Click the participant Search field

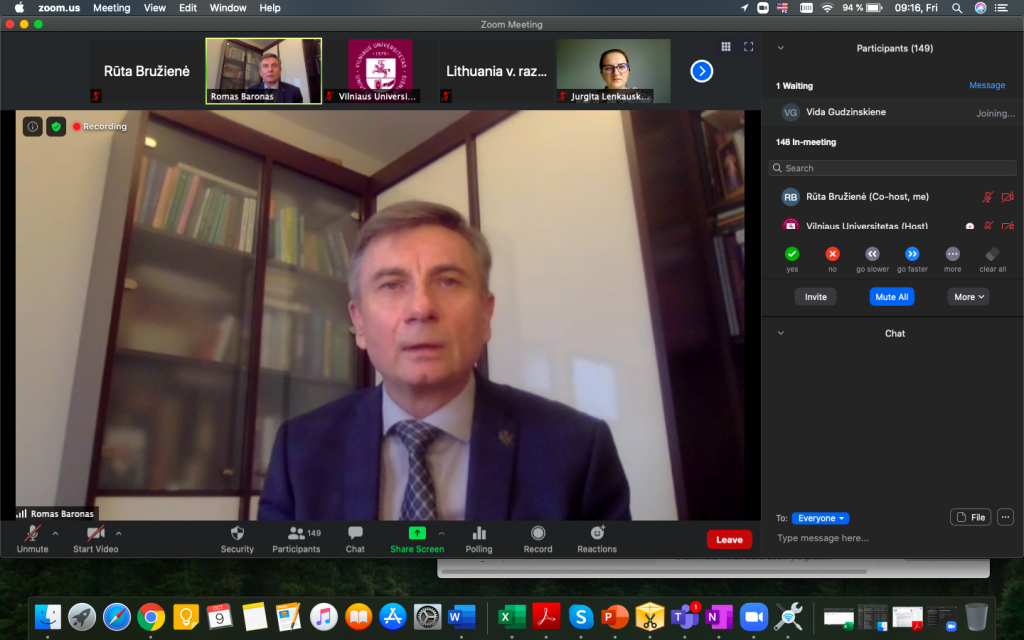point(892,168)
